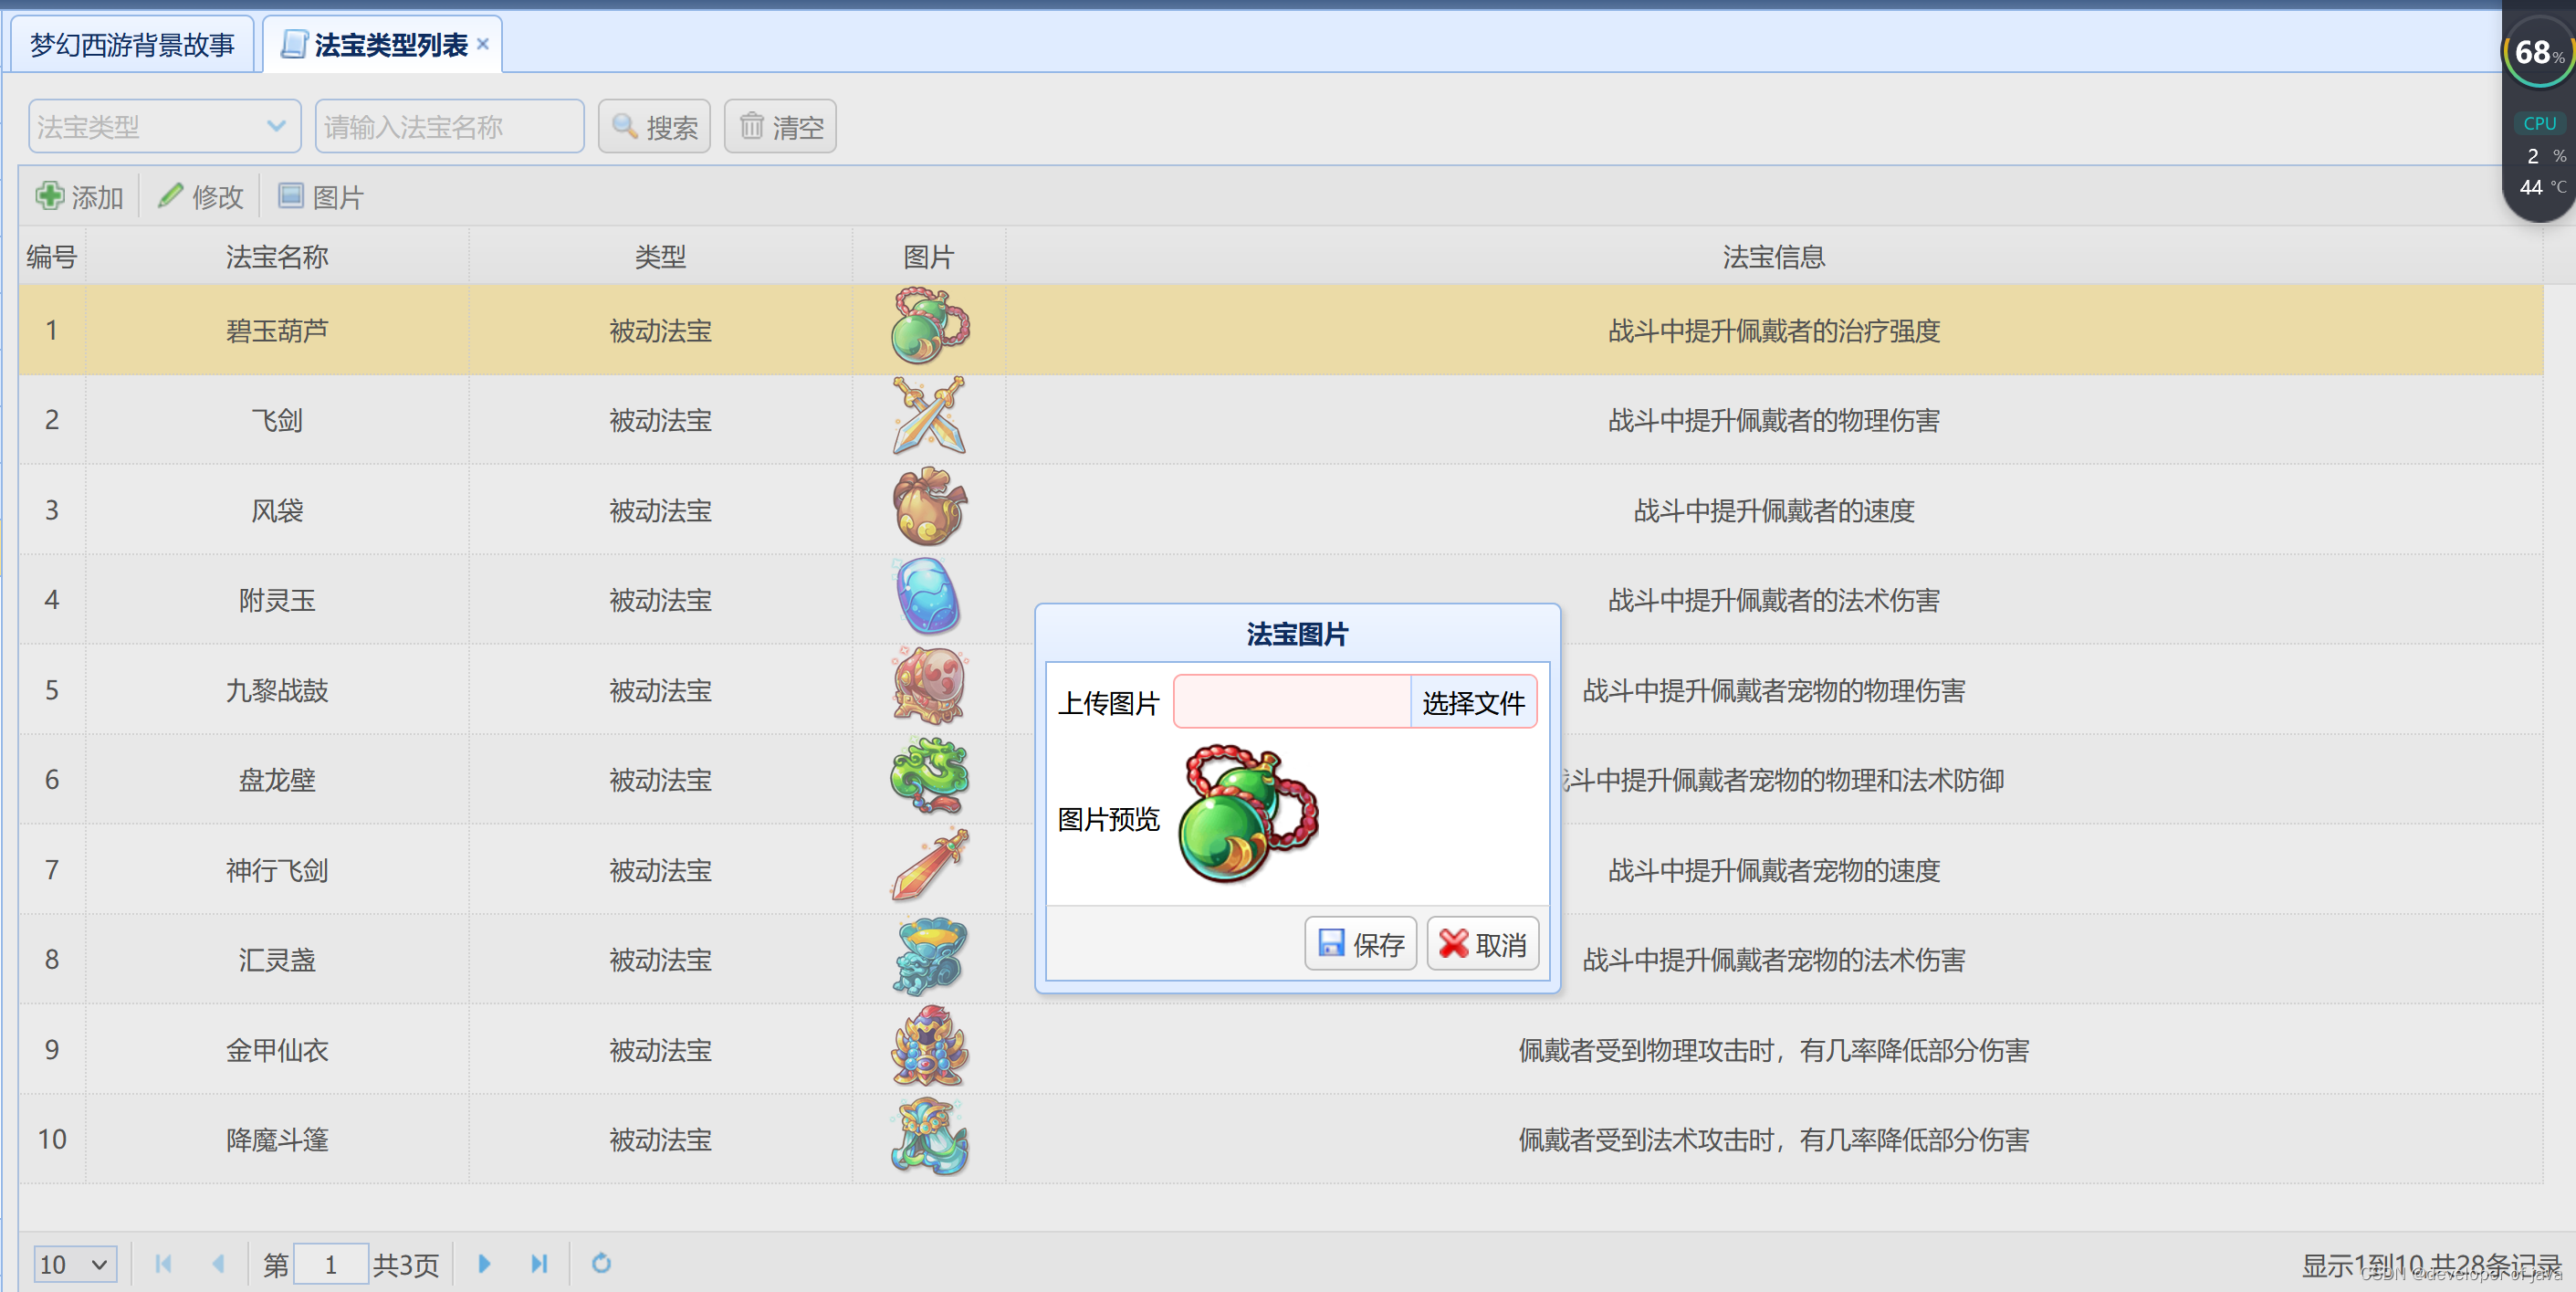Viewport: 2576px width, 1292px height.
Task: Click the 取消 cancel button
Action: coord(1483,943)
